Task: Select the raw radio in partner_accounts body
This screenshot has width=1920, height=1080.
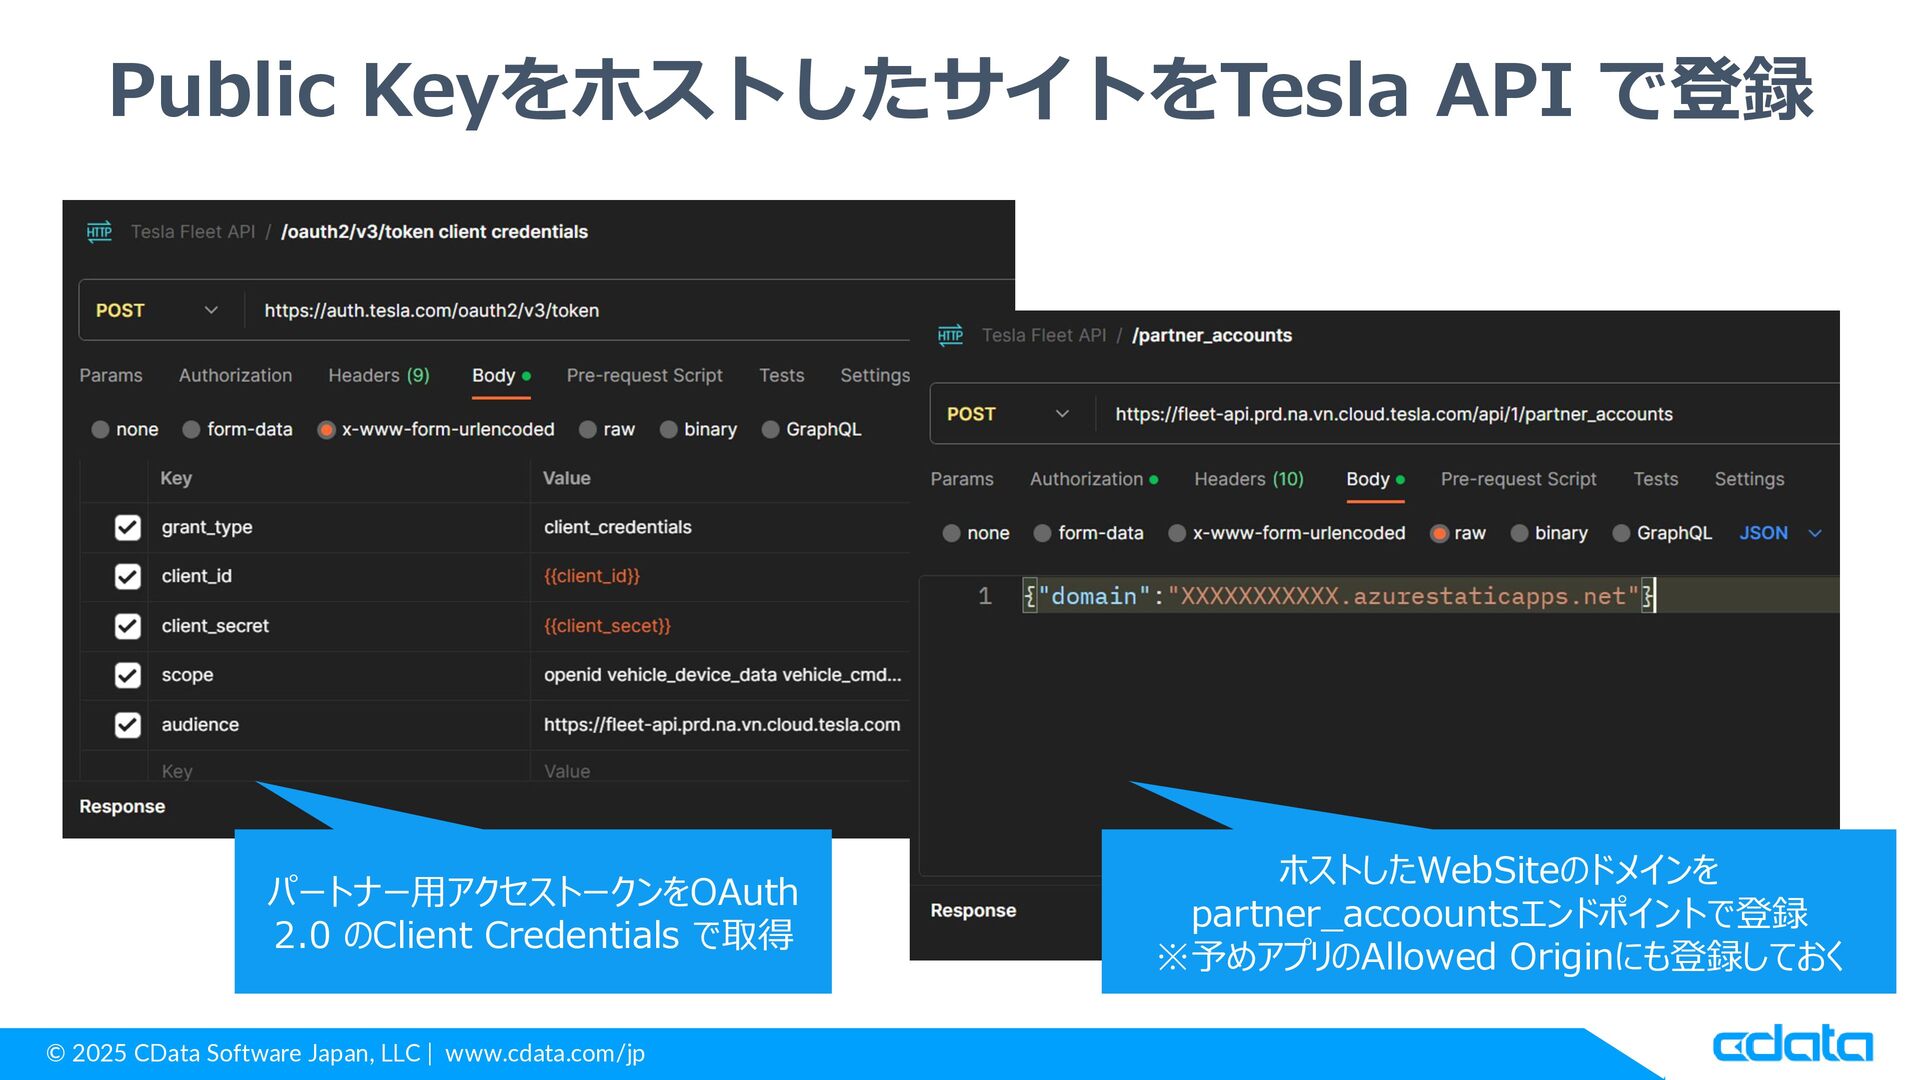Action: click(1439, 533)
